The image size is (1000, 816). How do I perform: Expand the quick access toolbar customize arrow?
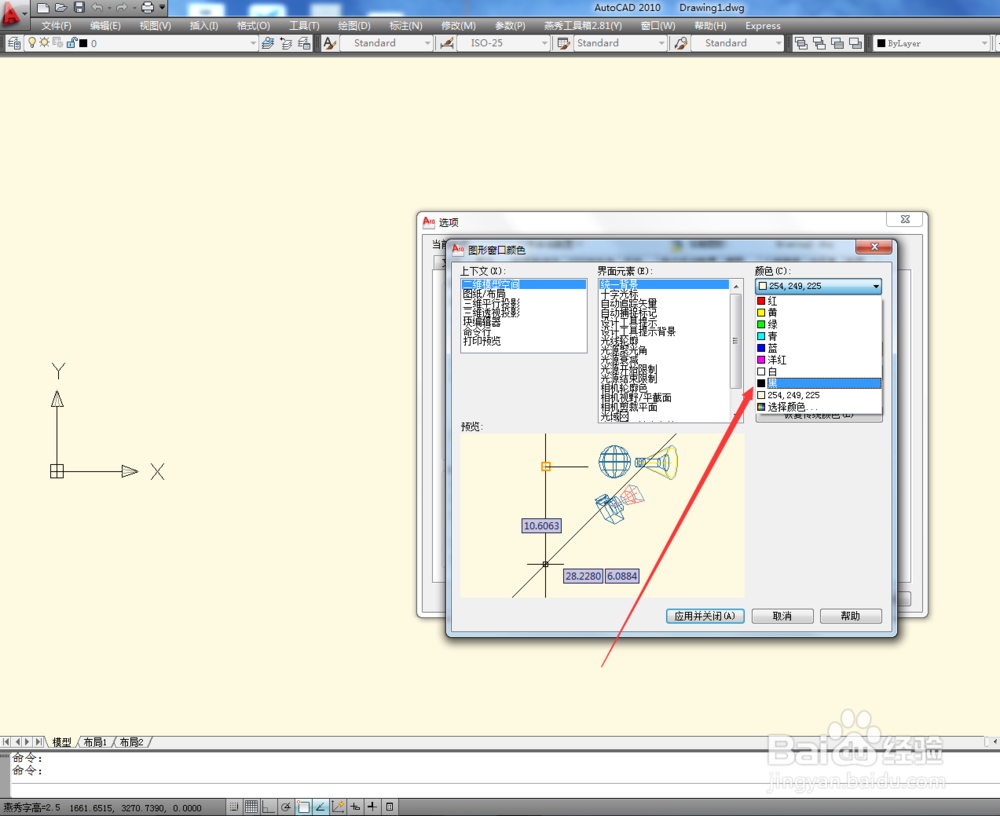(x=162, y=8)
